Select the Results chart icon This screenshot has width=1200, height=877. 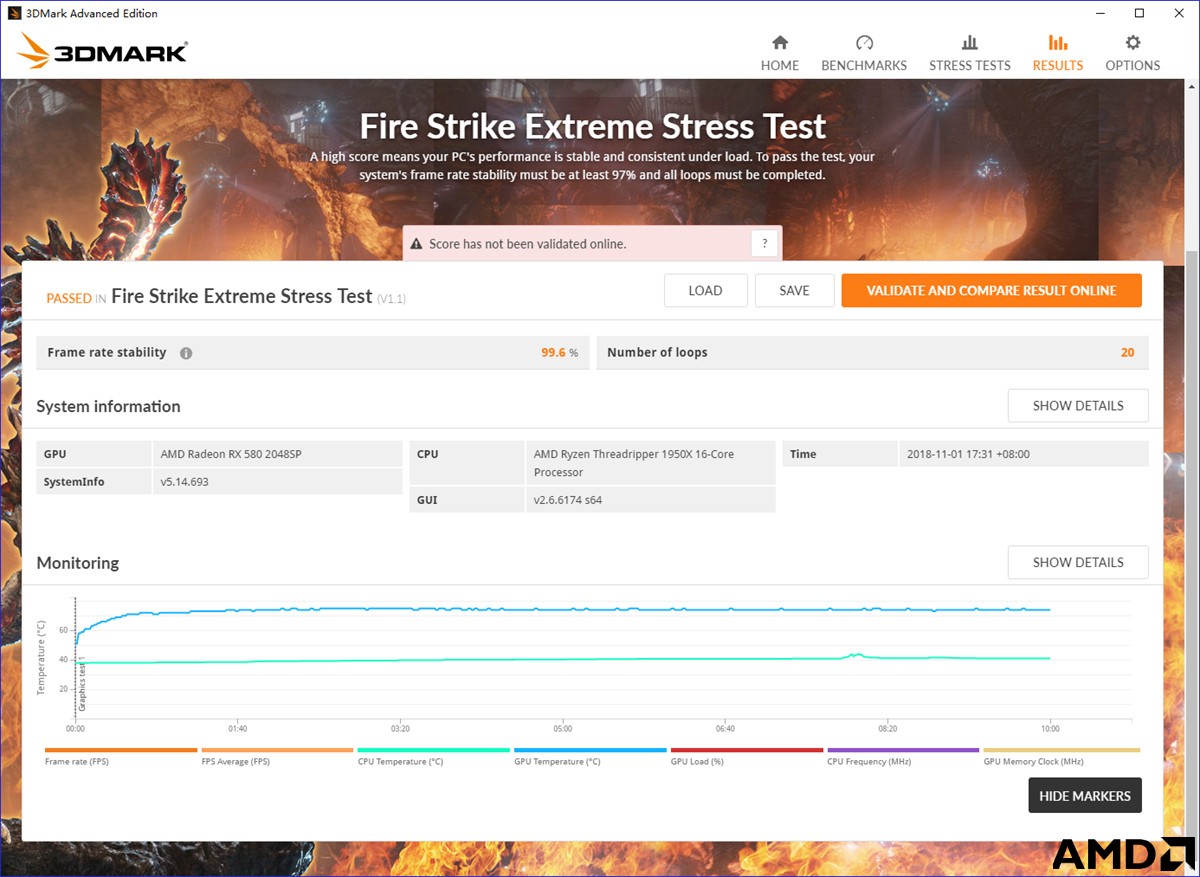(x=1058, y=42)
